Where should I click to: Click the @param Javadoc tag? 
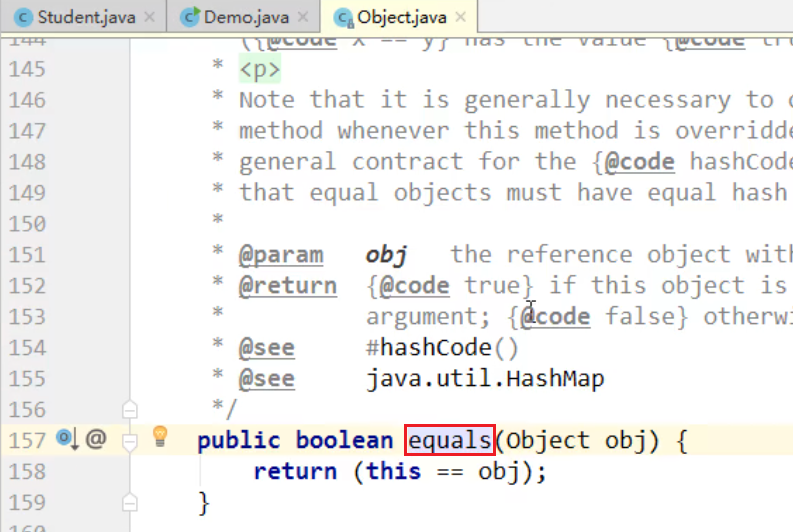click(x=281, y=255)
